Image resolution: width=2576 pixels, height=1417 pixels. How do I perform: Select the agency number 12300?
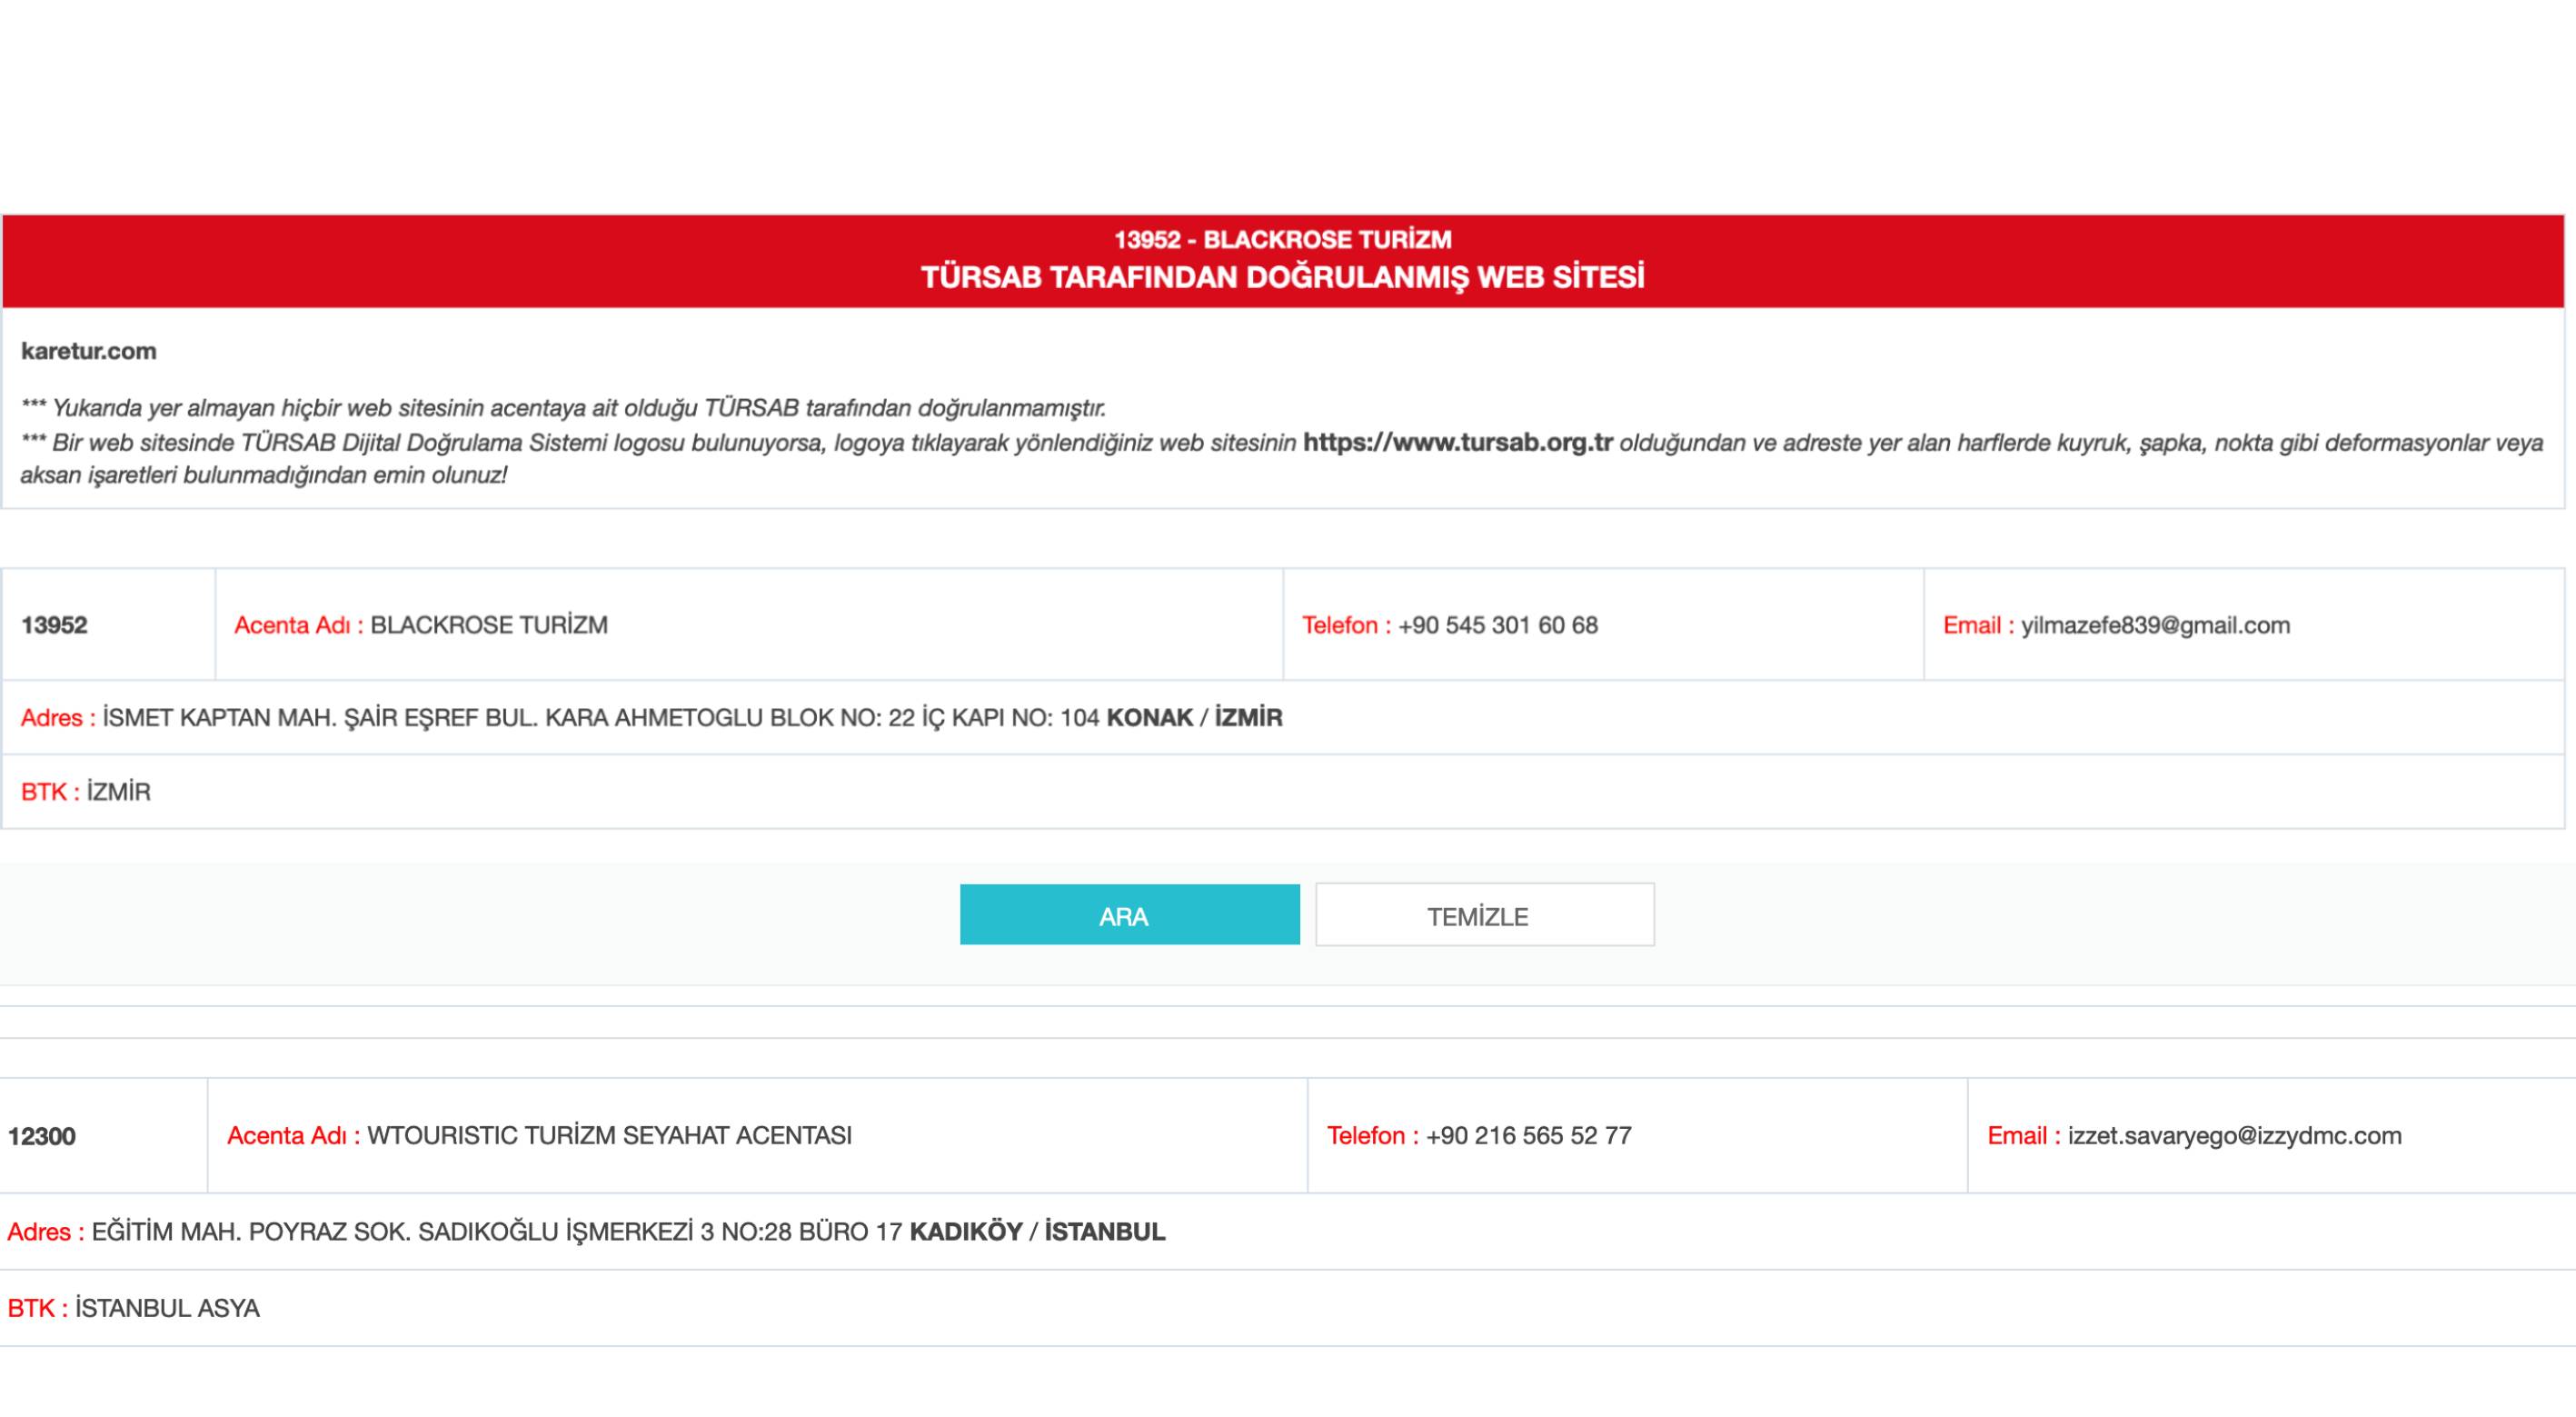click(41, 1136)
